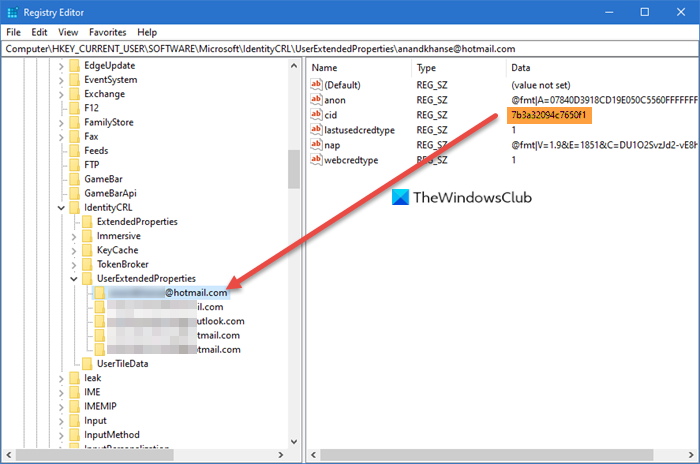Expand the InputMethod key
The image size is (700, 464).
click(61, 435)
